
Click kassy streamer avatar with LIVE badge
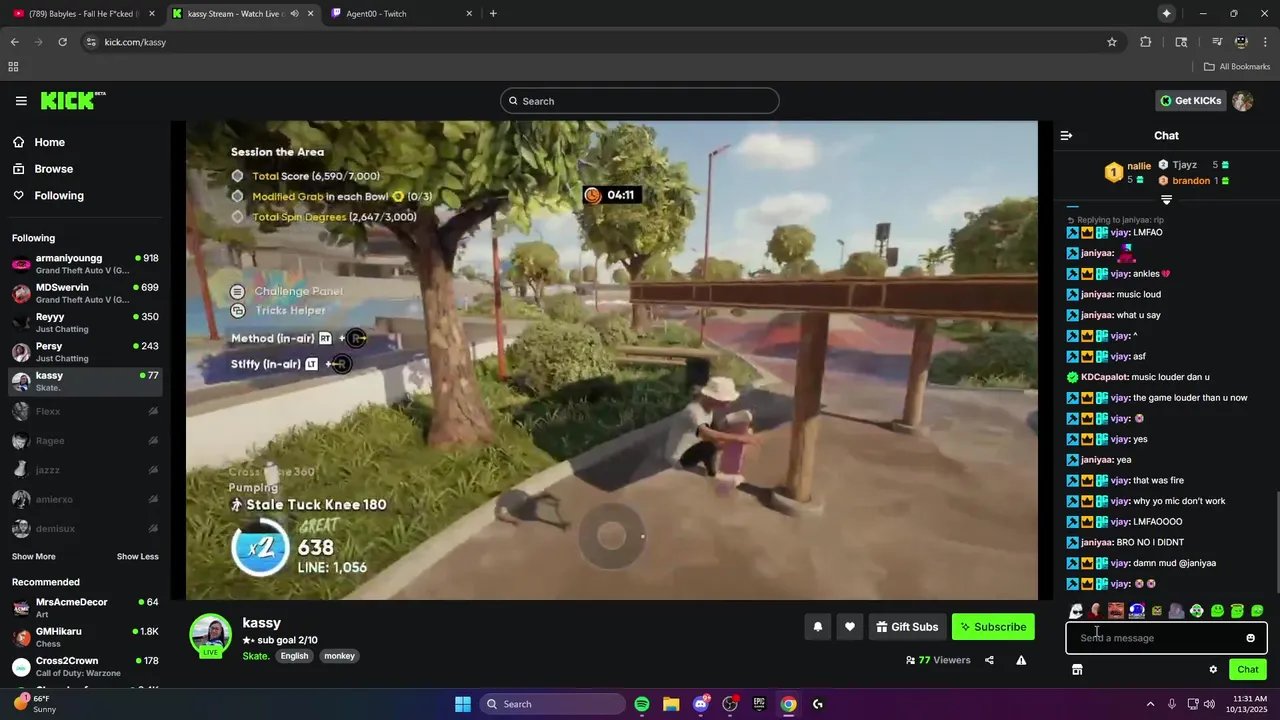211,635
